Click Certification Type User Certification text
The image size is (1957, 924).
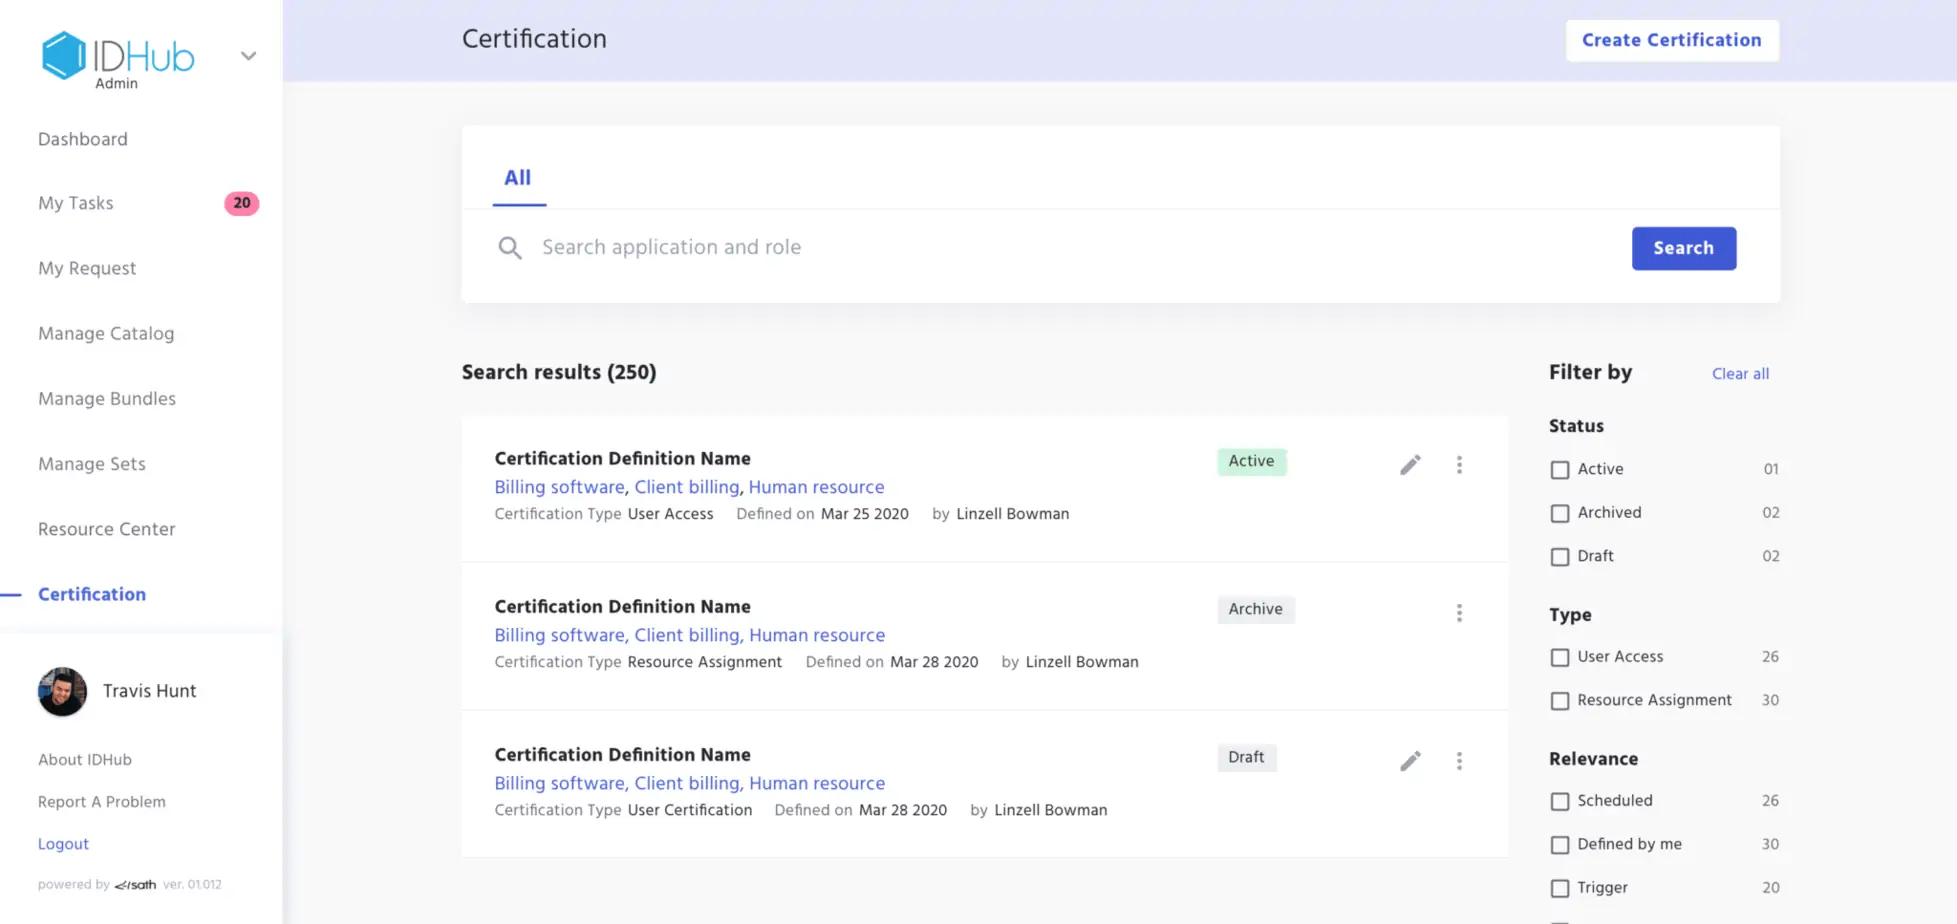623,810
